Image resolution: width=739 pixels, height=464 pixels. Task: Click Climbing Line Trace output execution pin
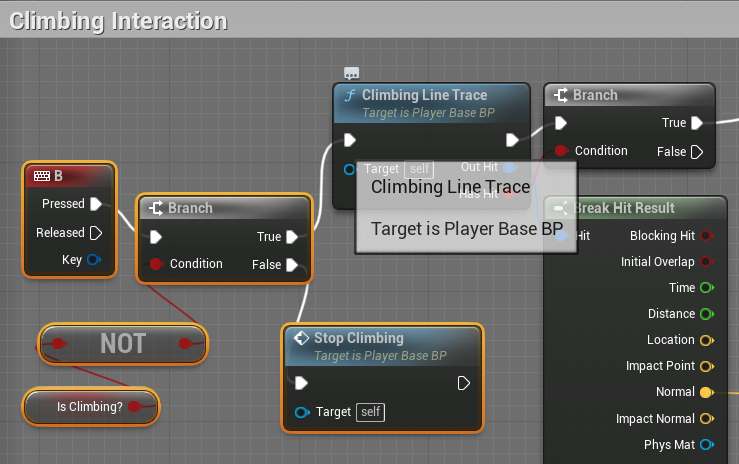click(512, 140)
